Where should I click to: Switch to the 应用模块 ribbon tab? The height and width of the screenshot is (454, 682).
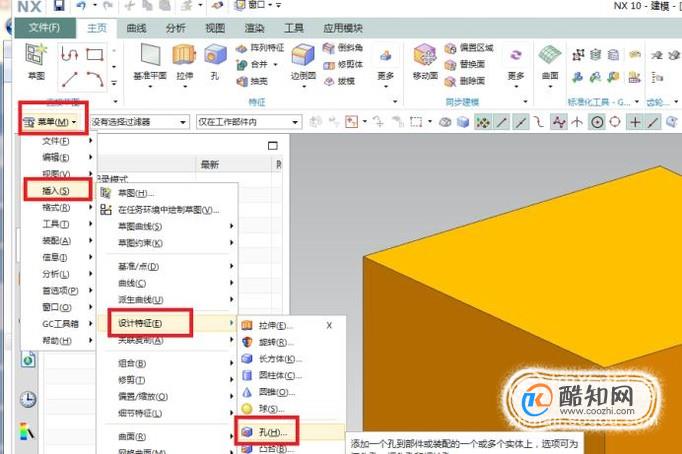343,28
